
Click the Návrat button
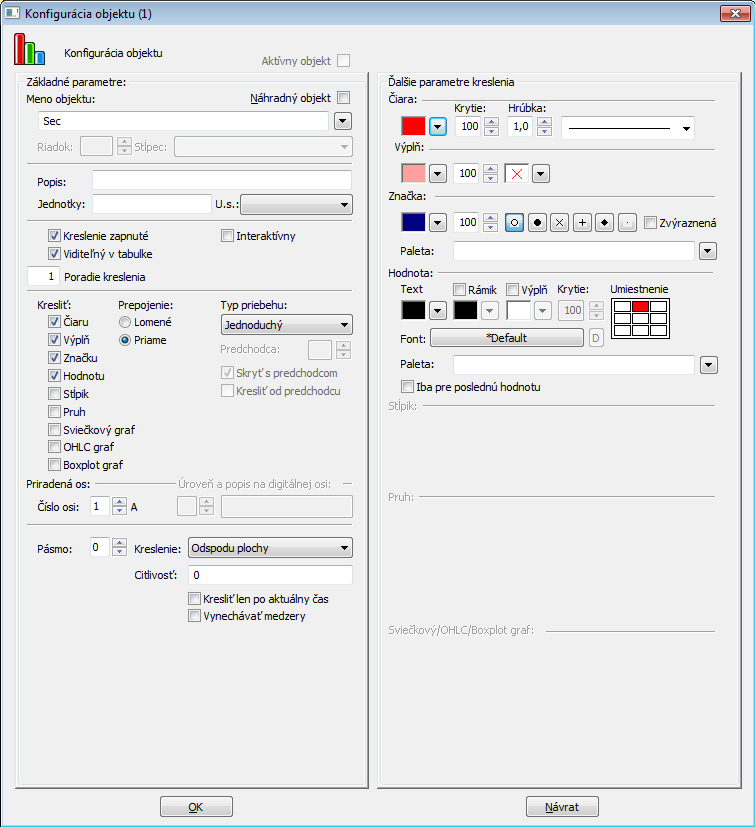[x=562, y=806]
